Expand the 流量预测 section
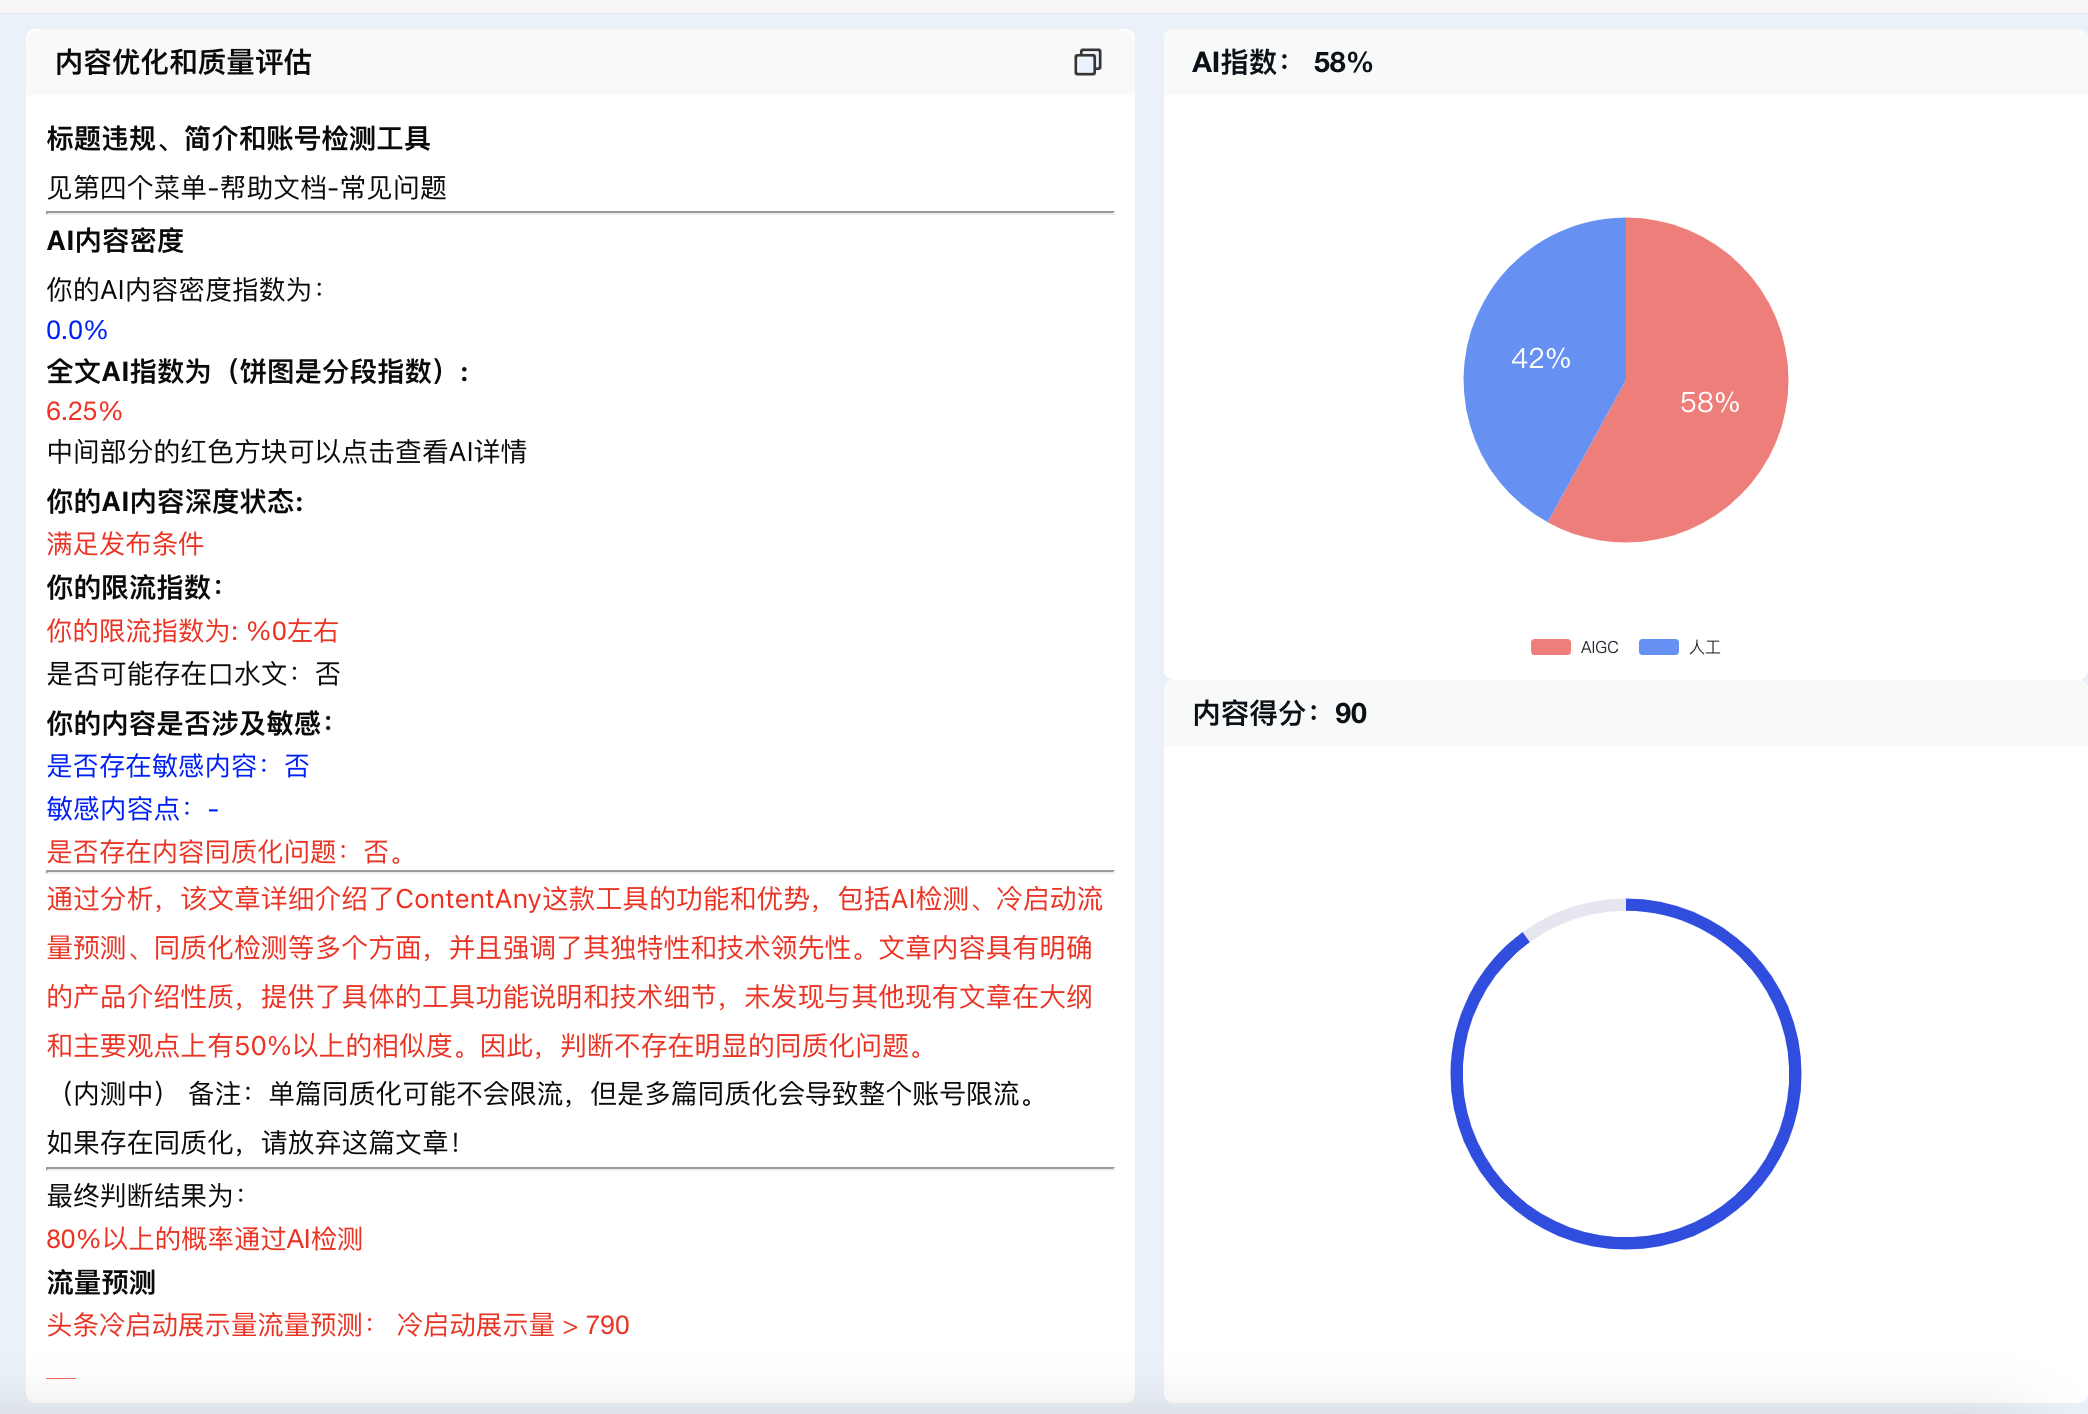The width and height of the screenshot is (2088, 1414). point(100,1282)
